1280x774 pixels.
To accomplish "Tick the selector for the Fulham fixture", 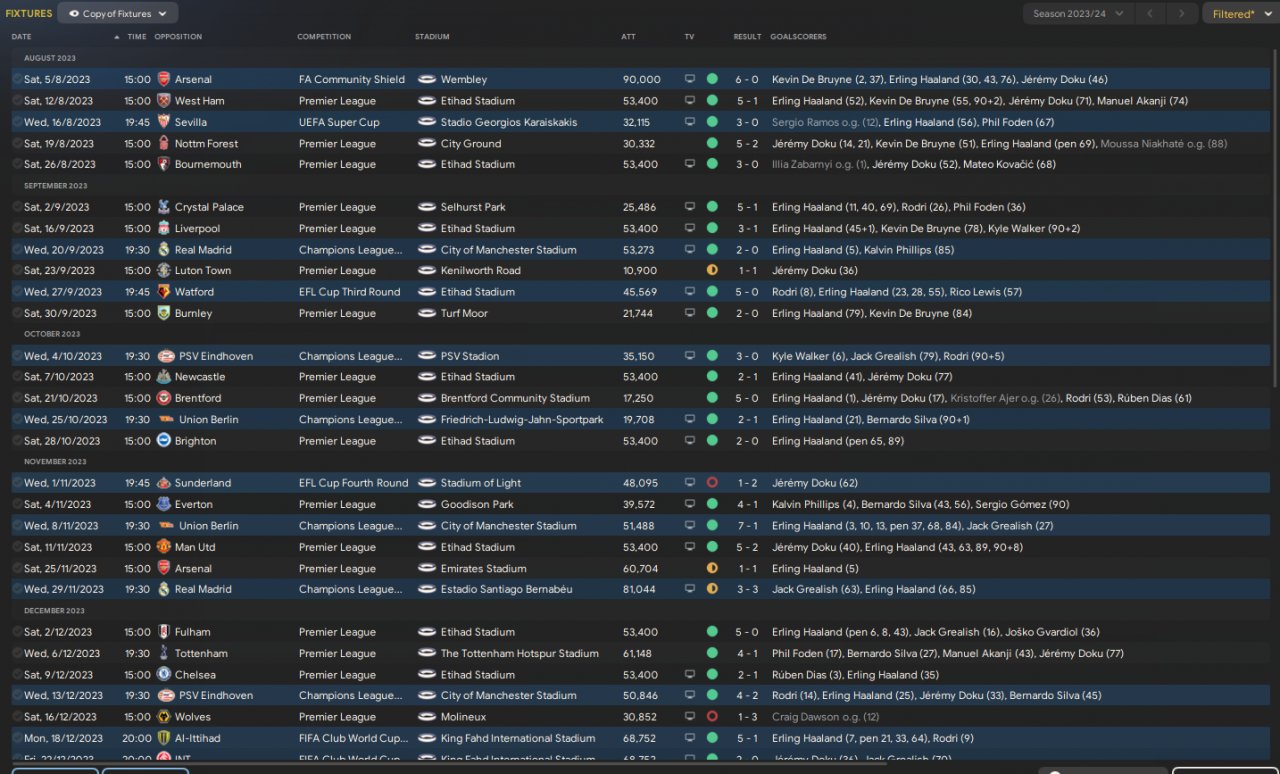I will tap(17, 632).
